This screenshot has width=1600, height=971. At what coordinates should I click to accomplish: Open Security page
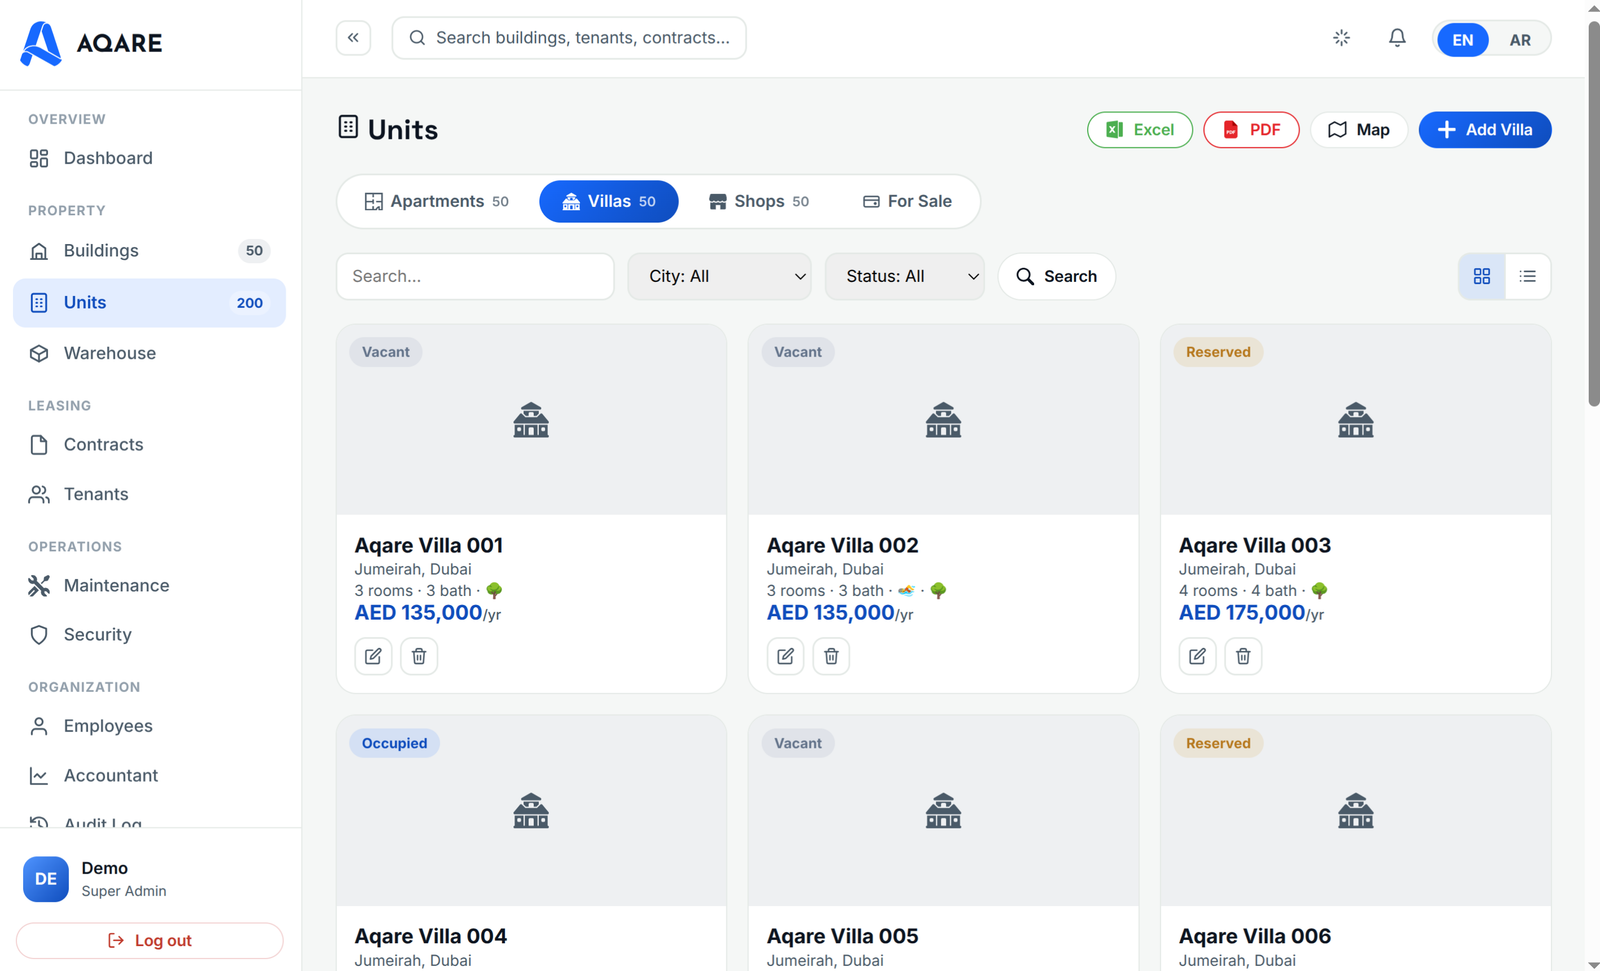(x=149, y=635)
